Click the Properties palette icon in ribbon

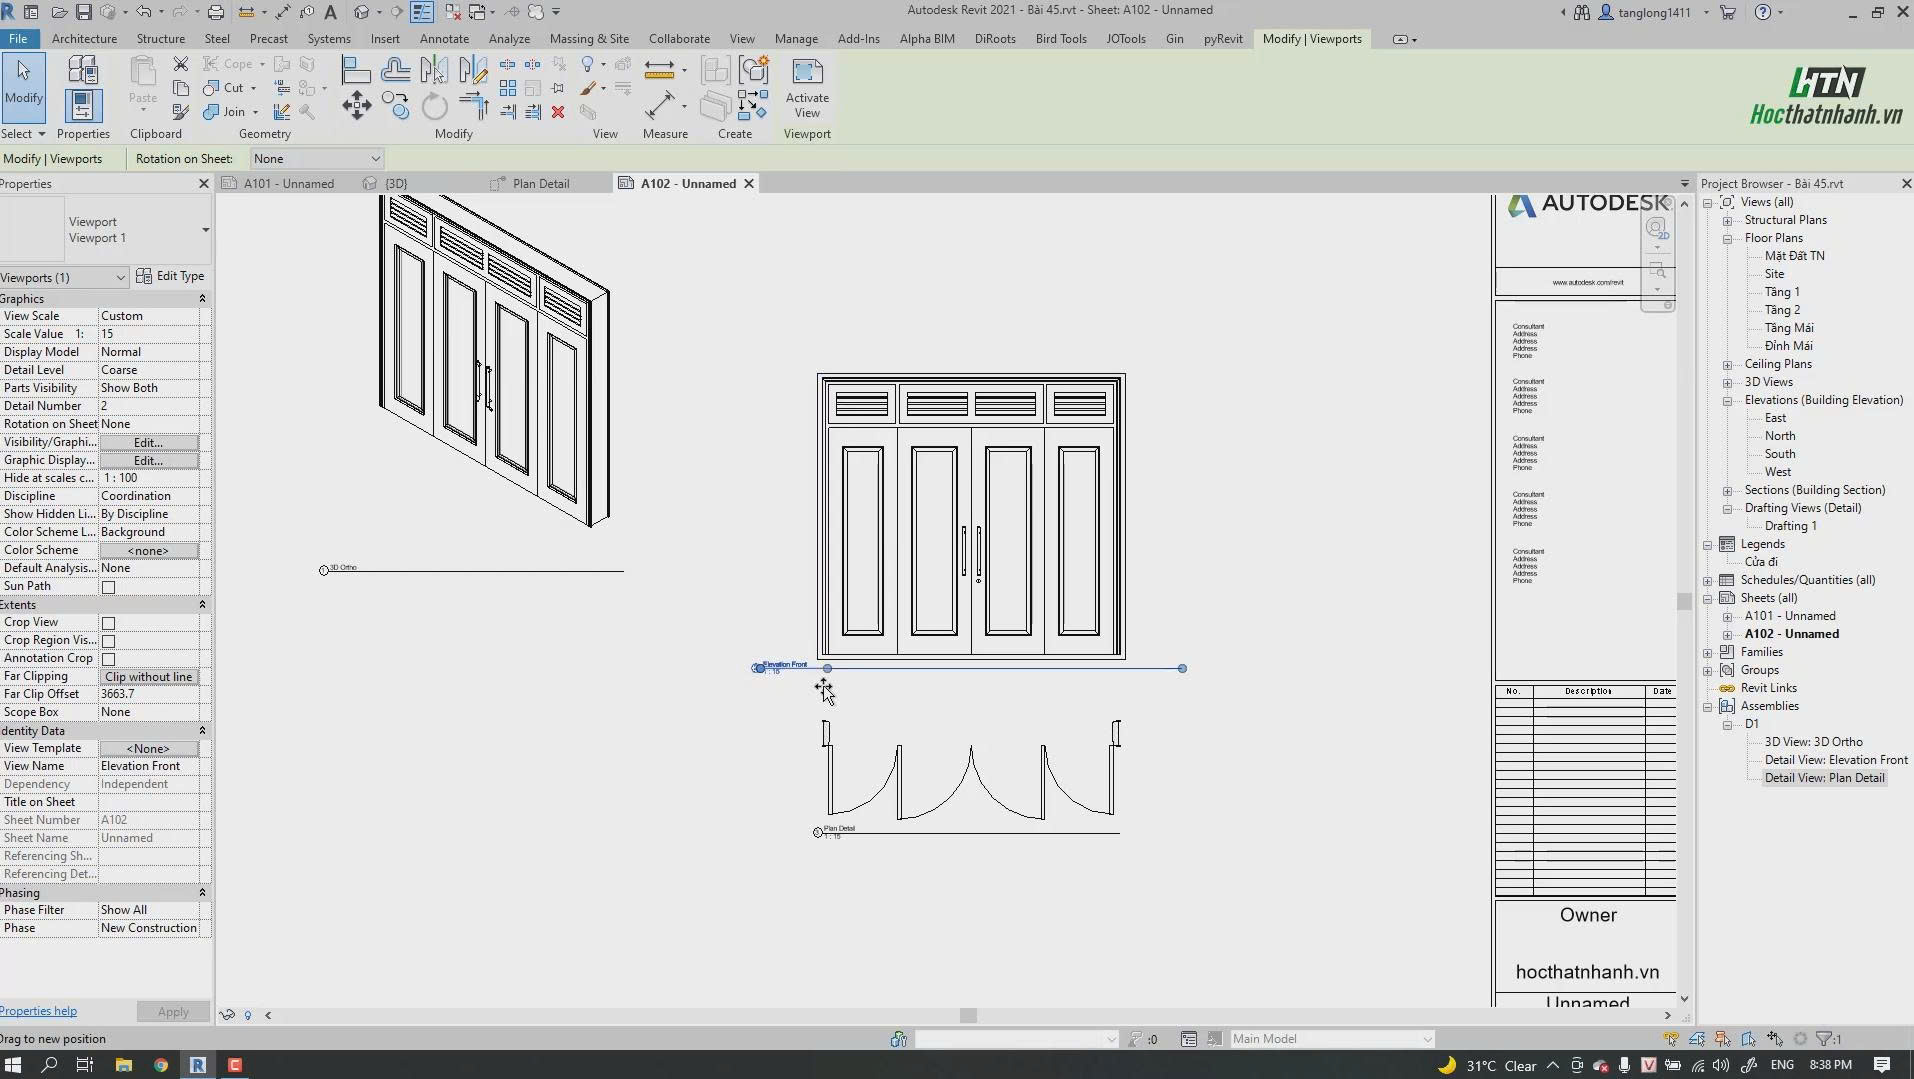[83, 104]
